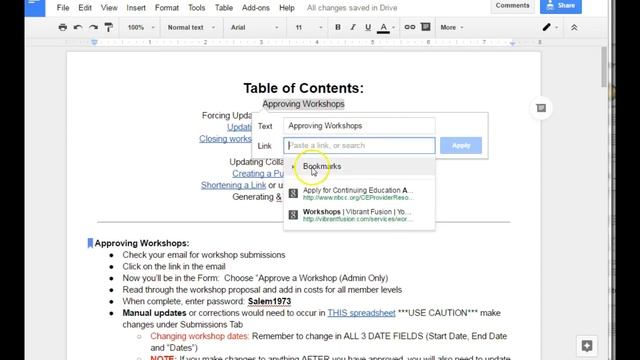Click the Closing works link
Image resolution: width=640 pixels, height=360 pixels.
coord(225,139)
